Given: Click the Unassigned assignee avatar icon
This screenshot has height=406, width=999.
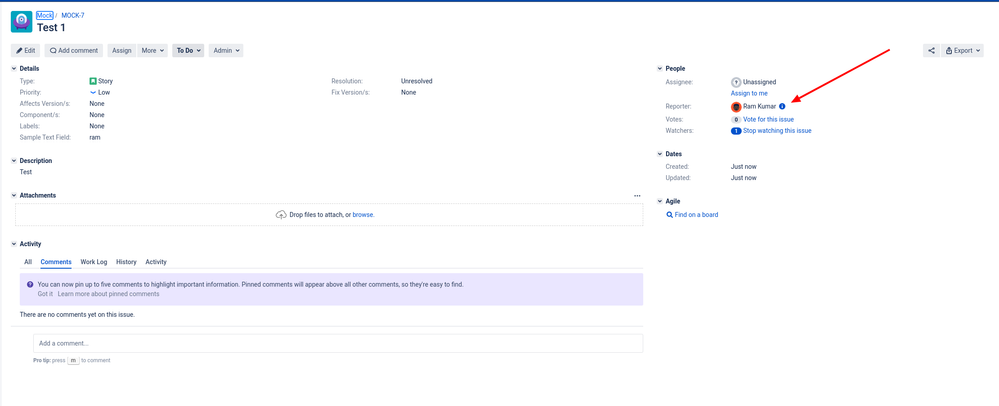Looking at the screenshot, I should coord(736,82).
